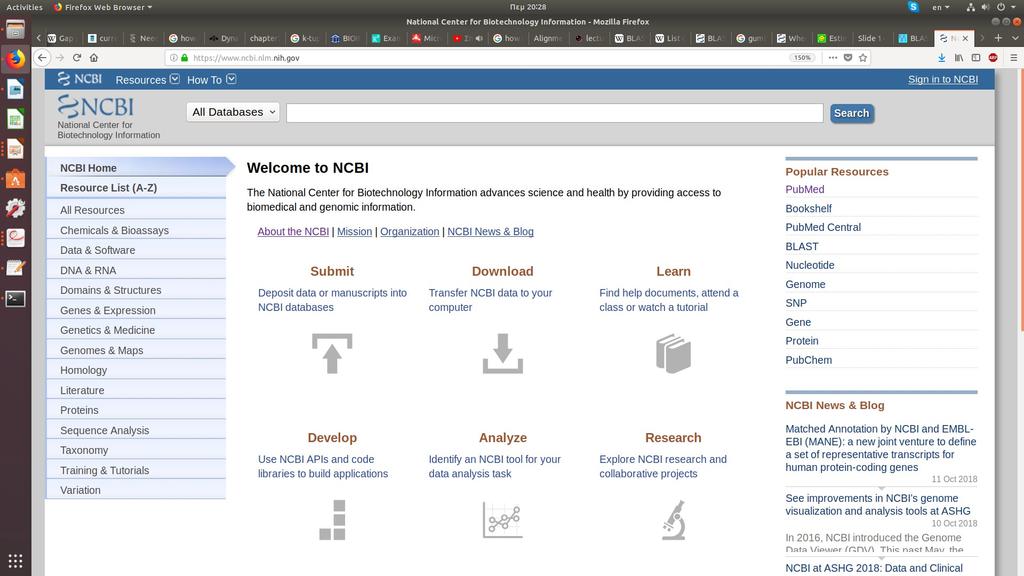Click the Adblock Plus extension icon
Image resolution: width=1024 pixels, height=576 pixels.
tap(993, 57)
